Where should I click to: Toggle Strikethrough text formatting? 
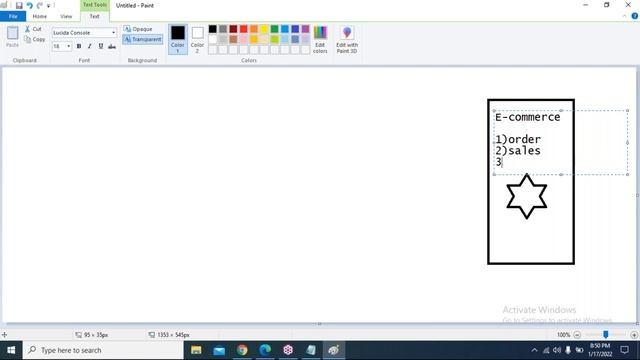pos(112,46)
